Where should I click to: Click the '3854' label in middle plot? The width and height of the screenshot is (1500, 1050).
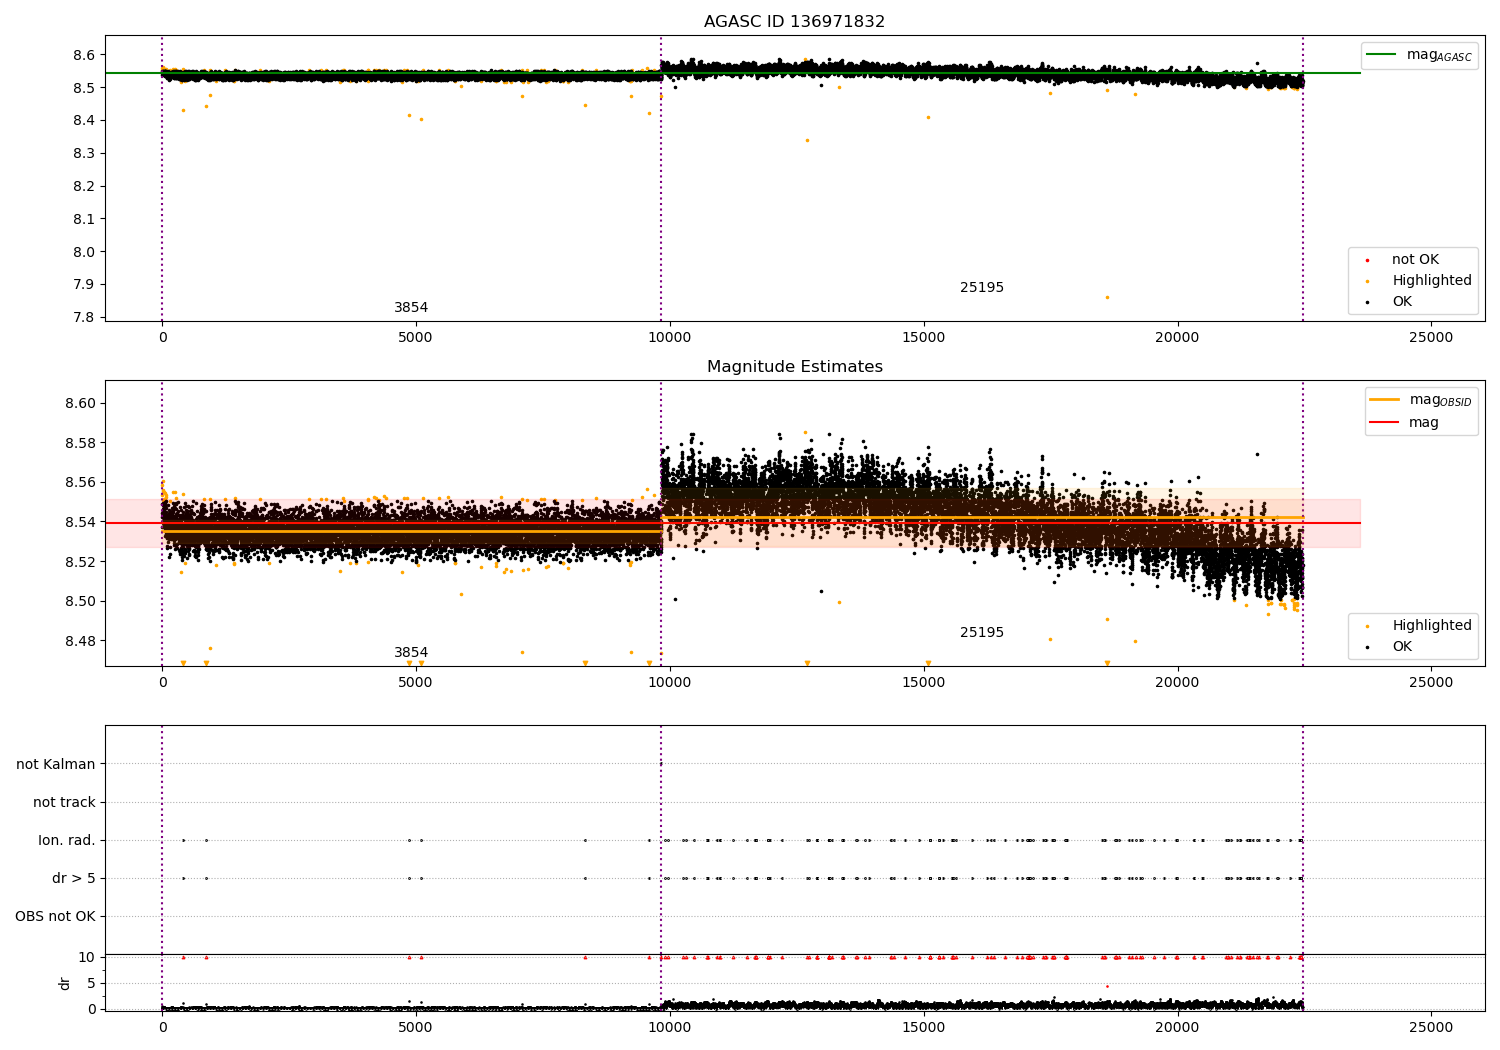click(x=411, y=652)
